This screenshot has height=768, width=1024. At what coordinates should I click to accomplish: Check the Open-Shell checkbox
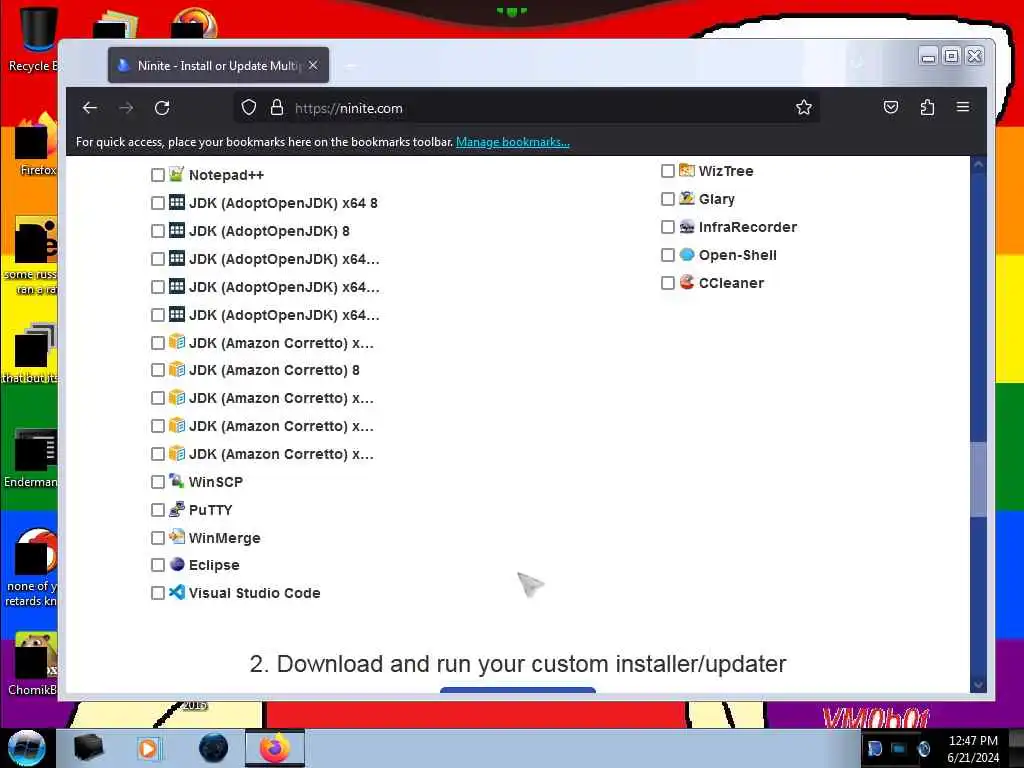point(667,255)
